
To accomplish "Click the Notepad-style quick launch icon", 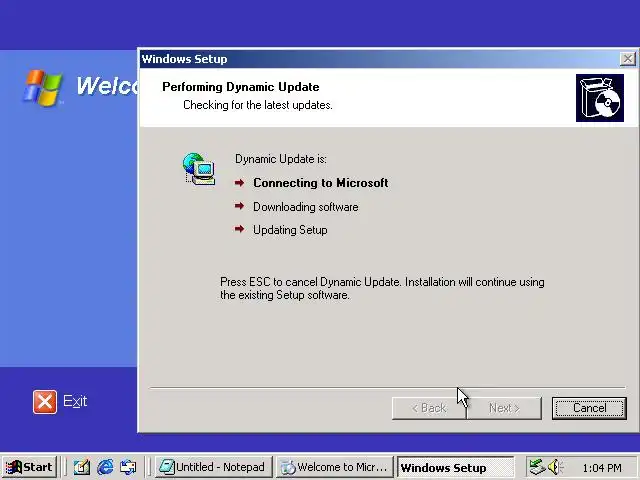I will click(82, 467).
